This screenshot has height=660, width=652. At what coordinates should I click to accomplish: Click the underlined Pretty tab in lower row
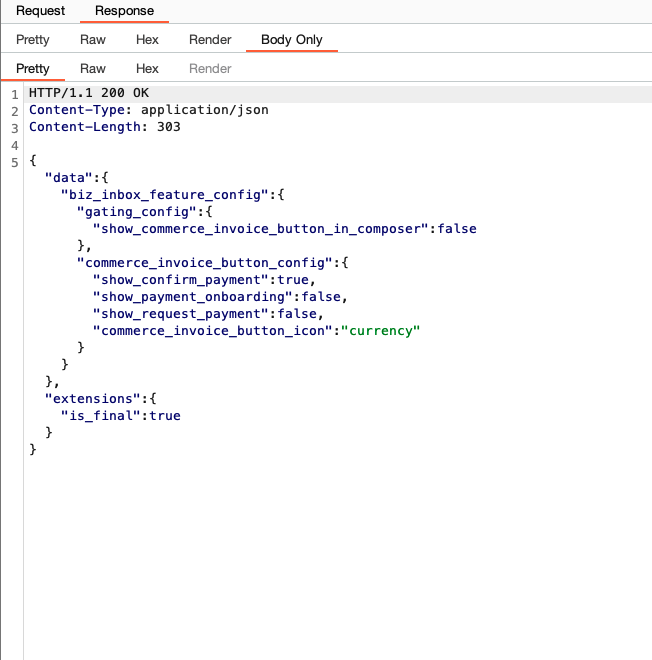(33, 69)
